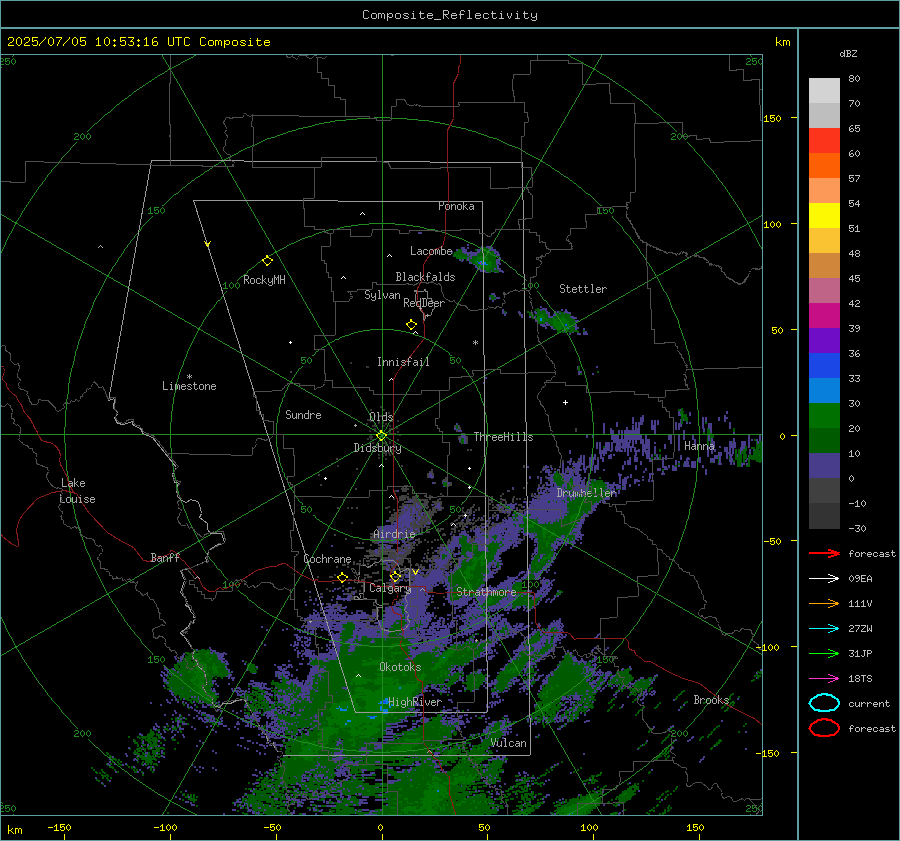The width and height of the screenshot is (900, 841).
Task: Click the yellow diamond marker by RockyMH
Action: [267, 261]
